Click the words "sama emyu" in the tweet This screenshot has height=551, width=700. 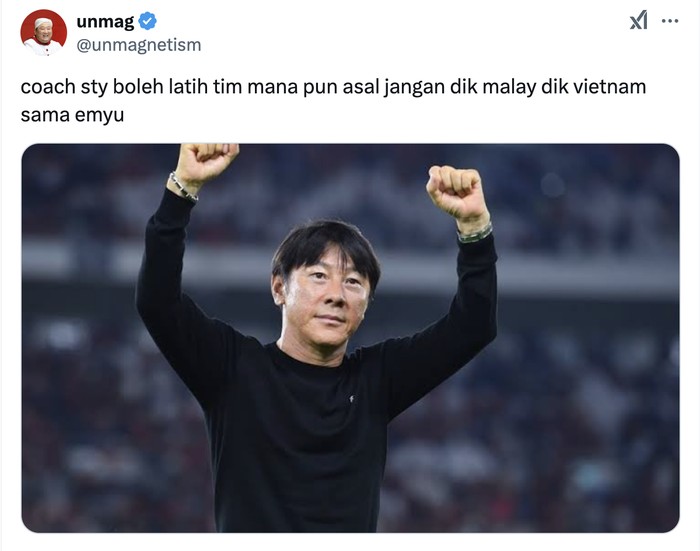pos(72,115)
